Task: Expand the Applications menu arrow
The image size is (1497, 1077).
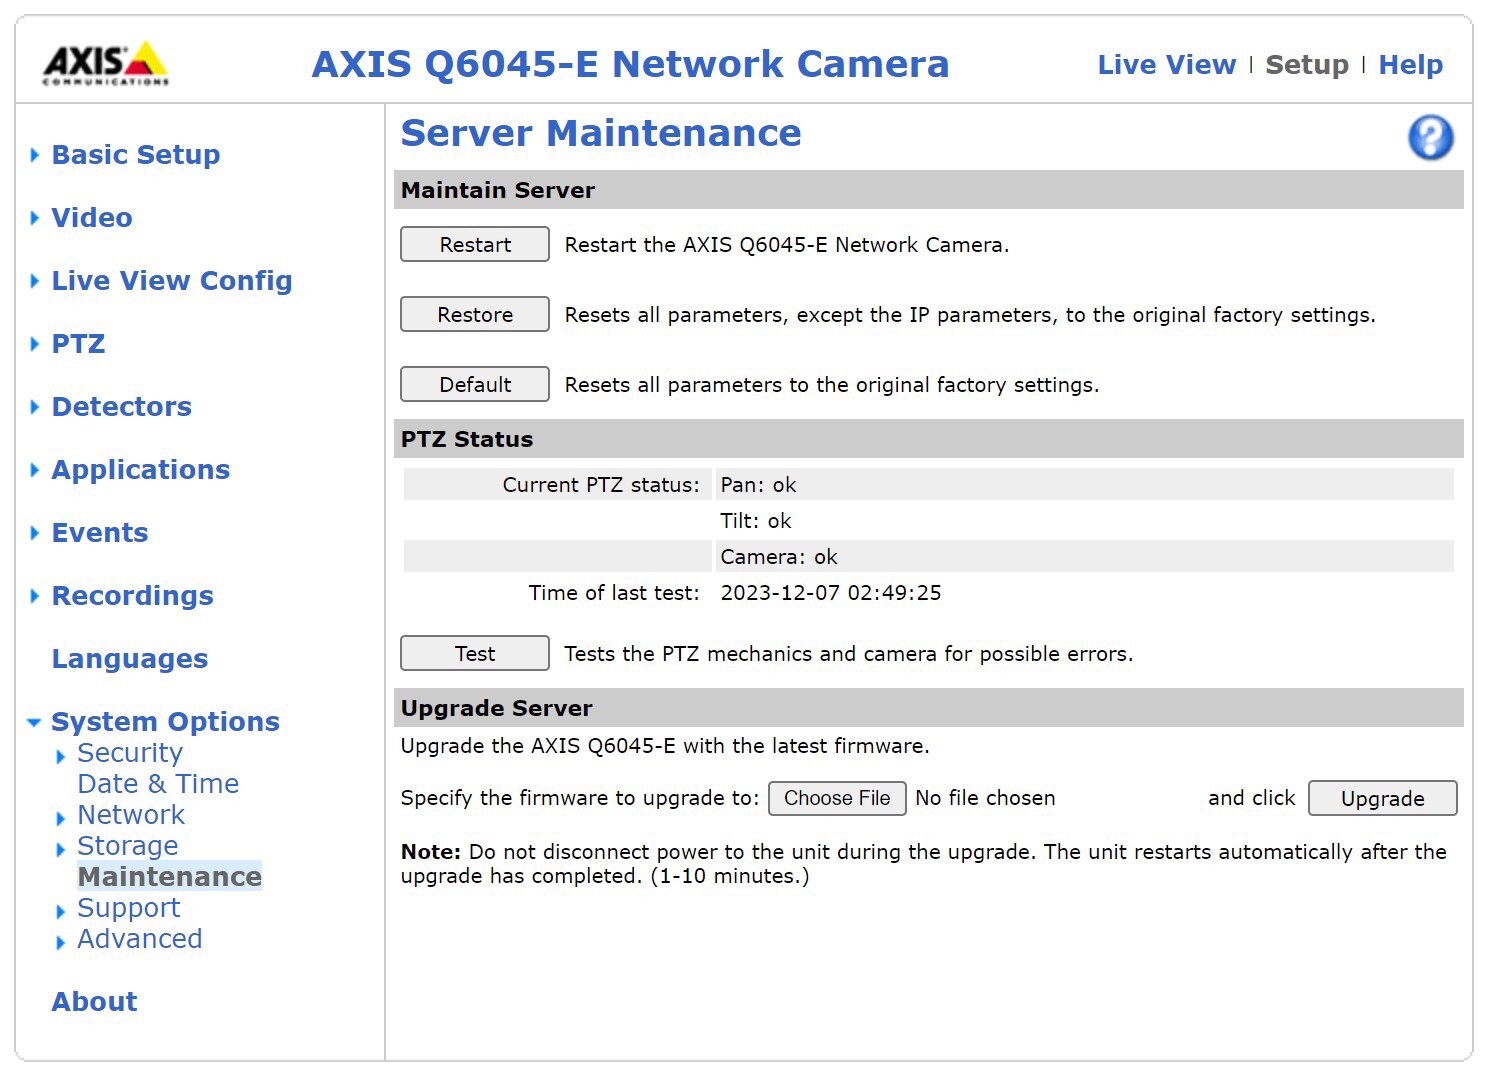Action: (35, 470)
